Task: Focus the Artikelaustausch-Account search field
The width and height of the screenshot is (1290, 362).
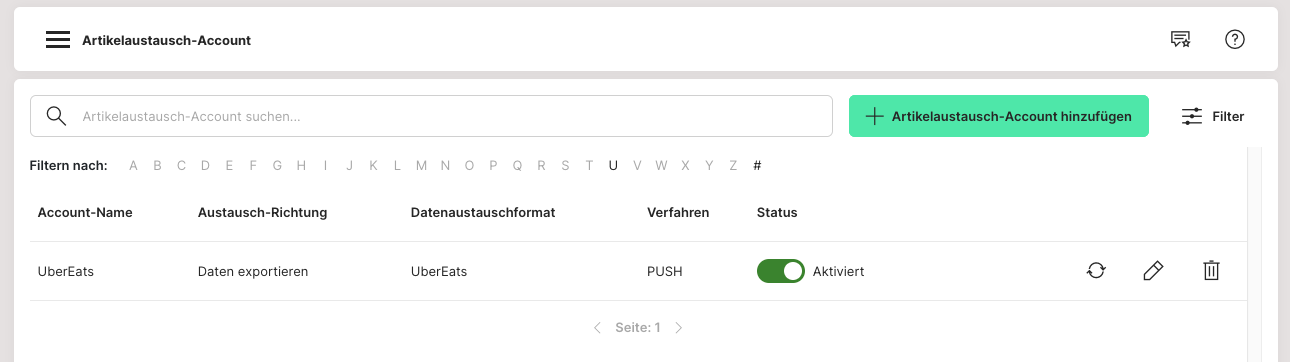Action: (431, 116)
